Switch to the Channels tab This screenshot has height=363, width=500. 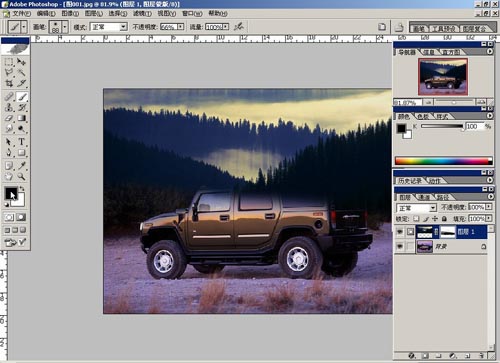[x=424, y=198]
